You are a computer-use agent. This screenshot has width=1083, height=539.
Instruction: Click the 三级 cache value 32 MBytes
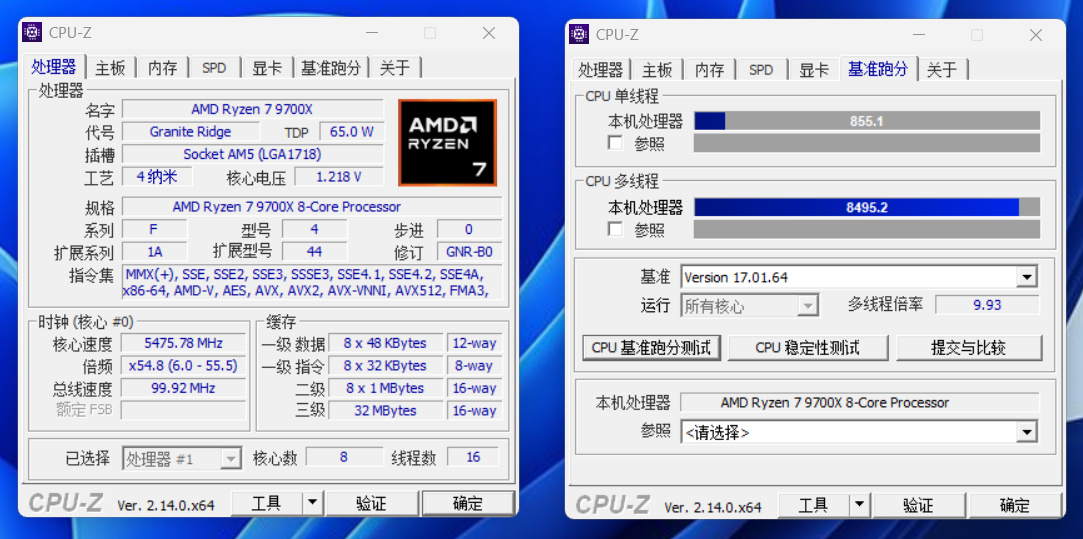(385, 410)
